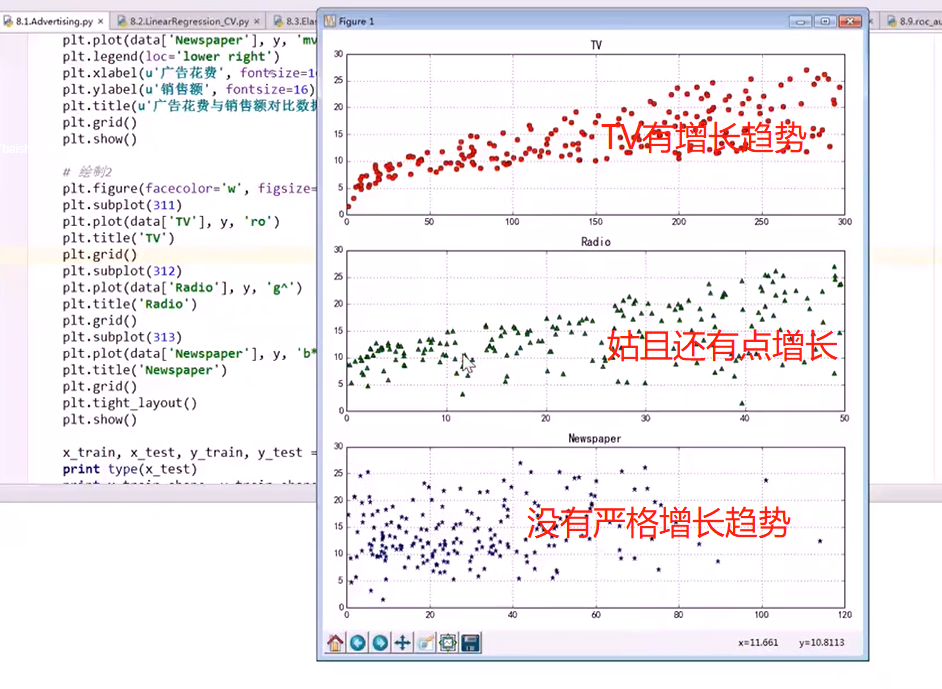Place cursor on plt.tight_layout() line

130,403
